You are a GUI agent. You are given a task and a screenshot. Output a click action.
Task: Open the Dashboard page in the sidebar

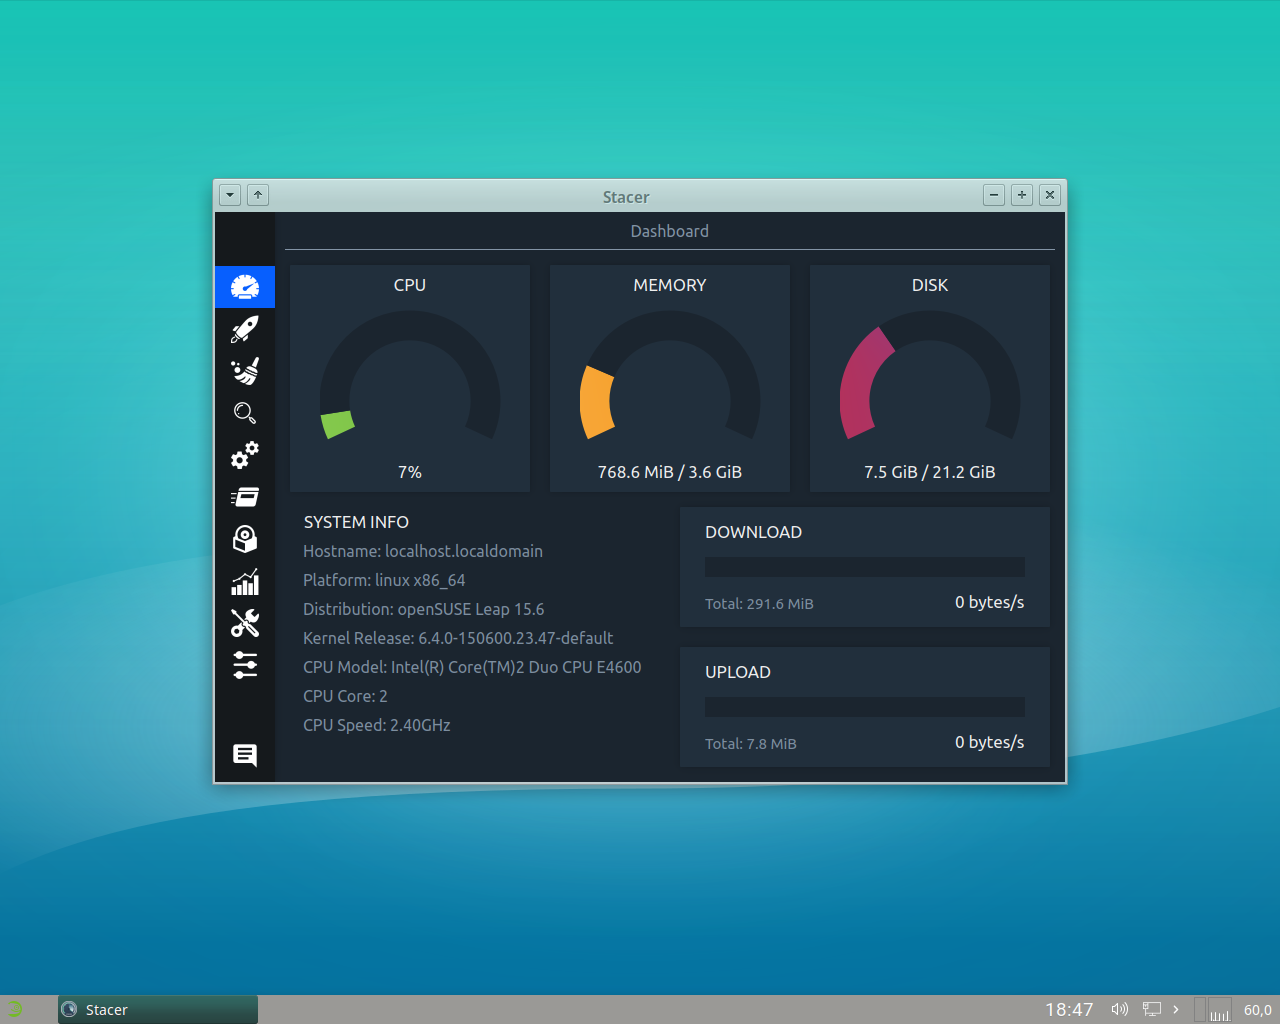(x=245, y=287)
